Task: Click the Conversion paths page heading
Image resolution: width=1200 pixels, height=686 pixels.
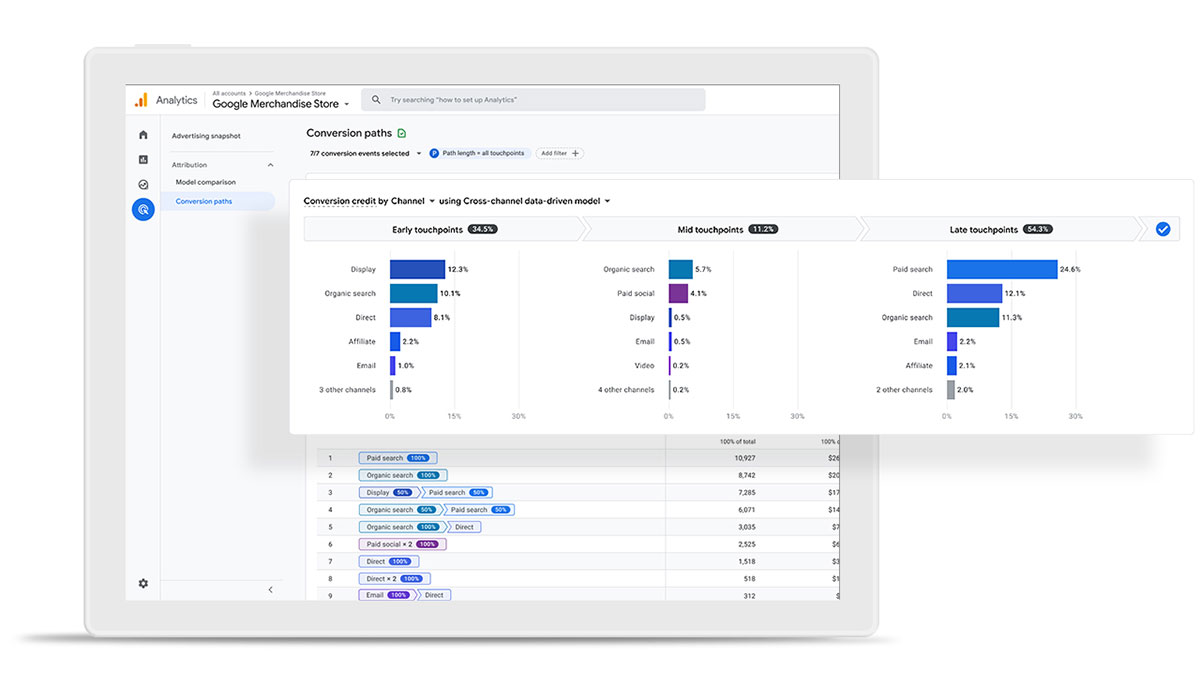Action: (x=349, y=133)
